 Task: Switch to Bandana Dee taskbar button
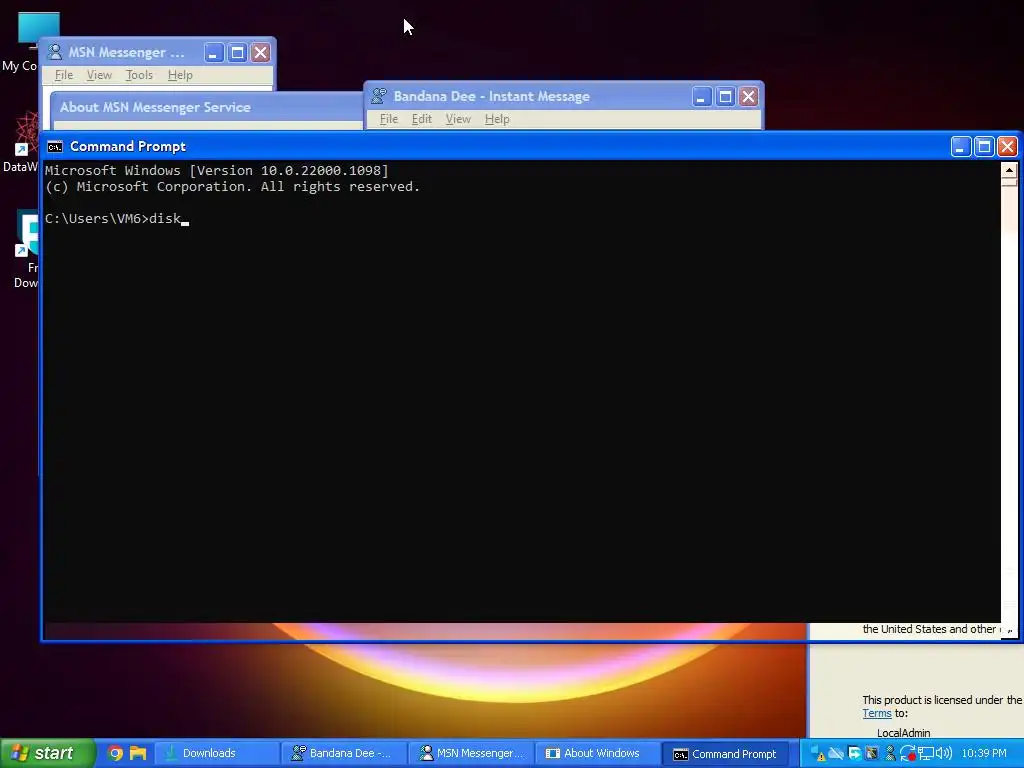point(344,753)
